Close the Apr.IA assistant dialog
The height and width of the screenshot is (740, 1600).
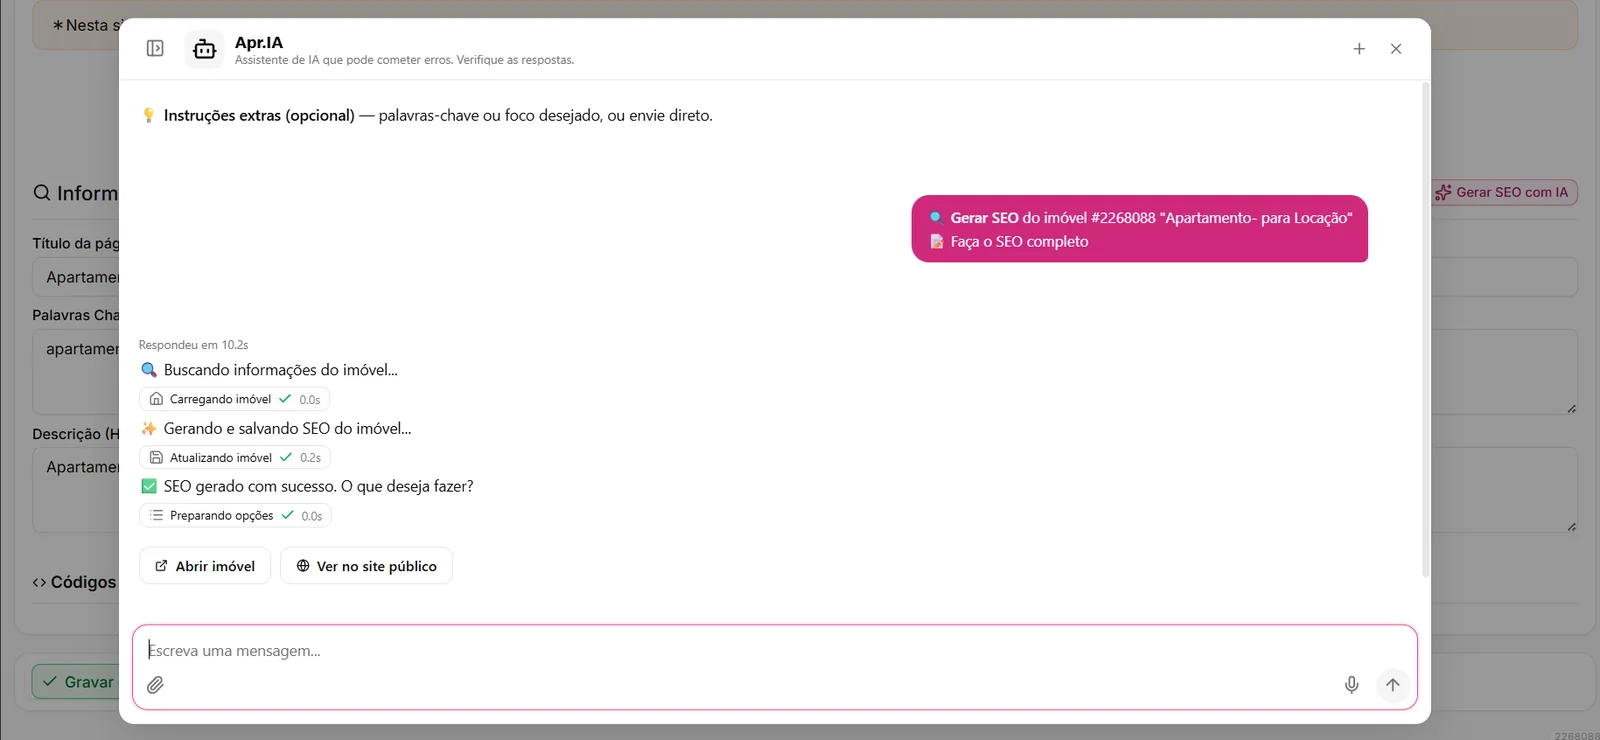(x=1396, y=48)
